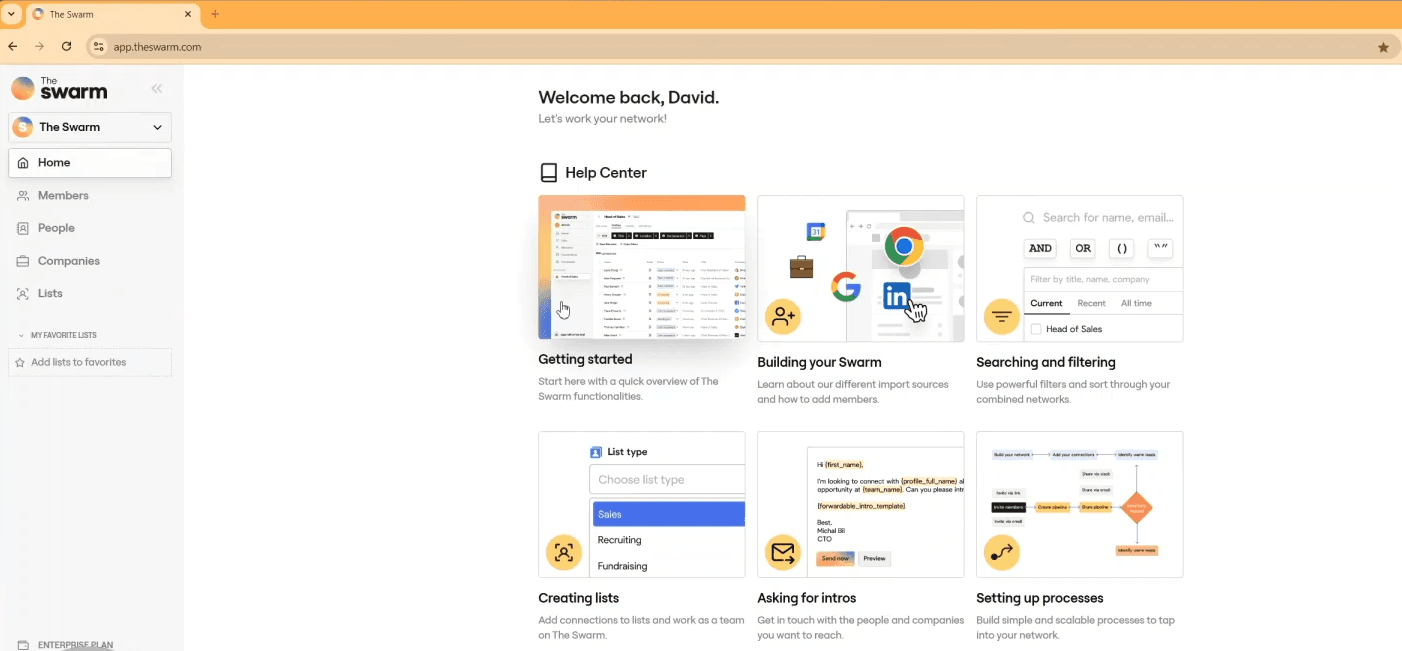Click the add-member icon on Building your Swarm

tap(782, 317)
